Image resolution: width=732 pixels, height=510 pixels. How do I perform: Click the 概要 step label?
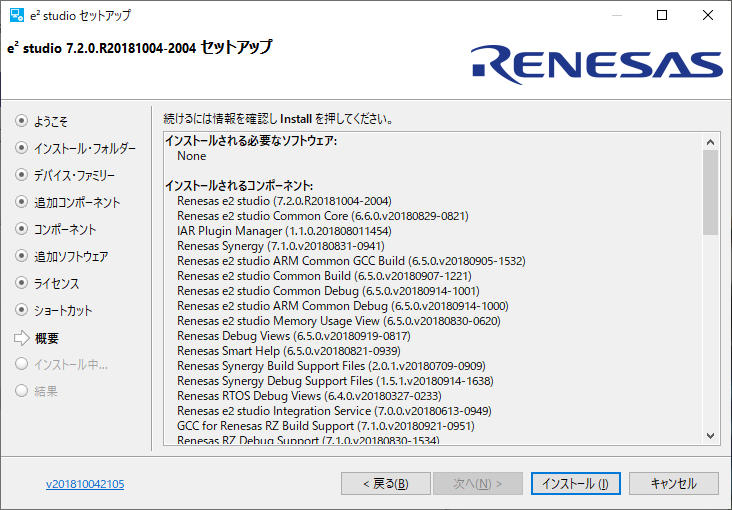pyautogui.click(x=47, y=338)
